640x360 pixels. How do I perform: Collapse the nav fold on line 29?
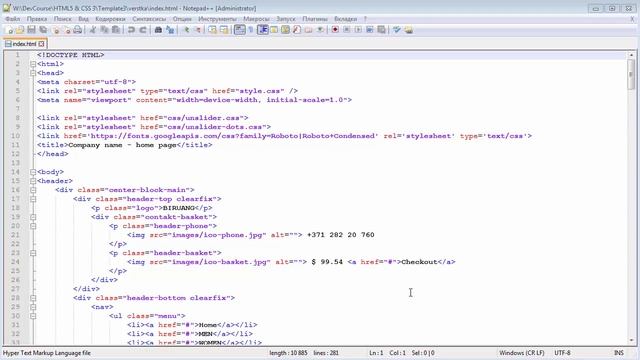tap(33, 307)
